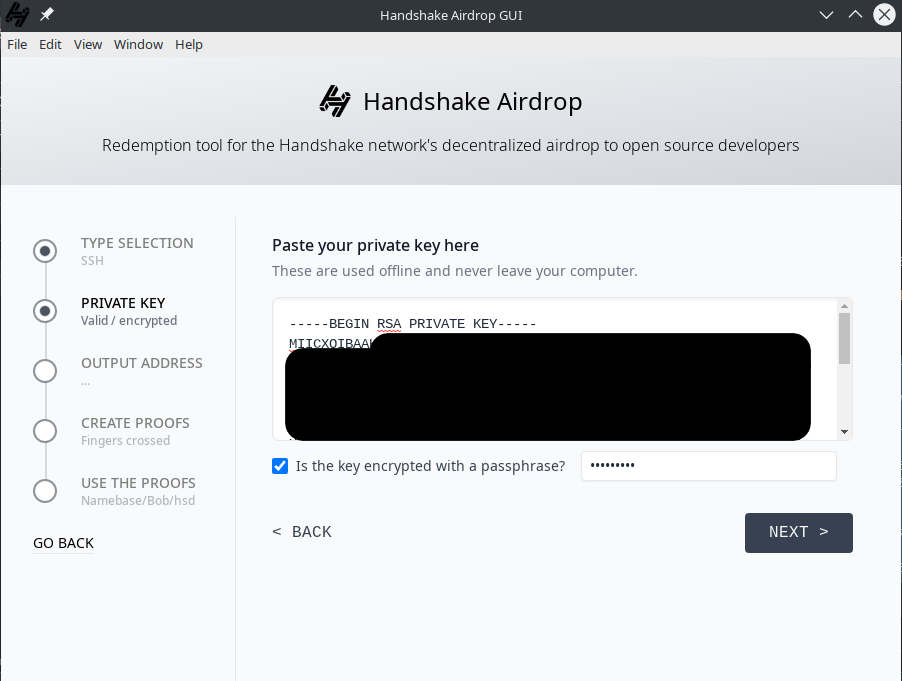Click the BACK button

[x=302, y=531]
